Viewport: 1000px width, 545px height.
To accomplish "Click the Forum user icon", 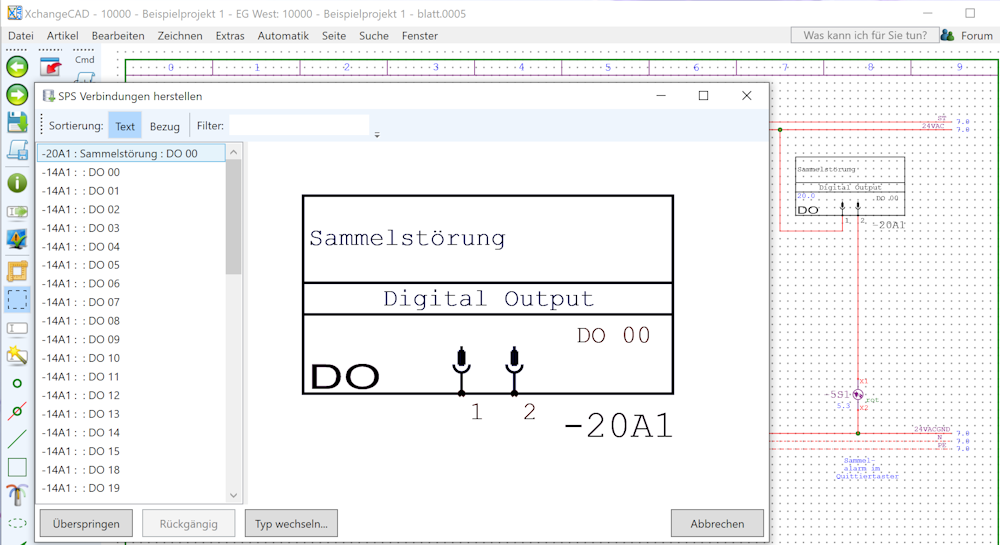I will [x=947, y=35].
